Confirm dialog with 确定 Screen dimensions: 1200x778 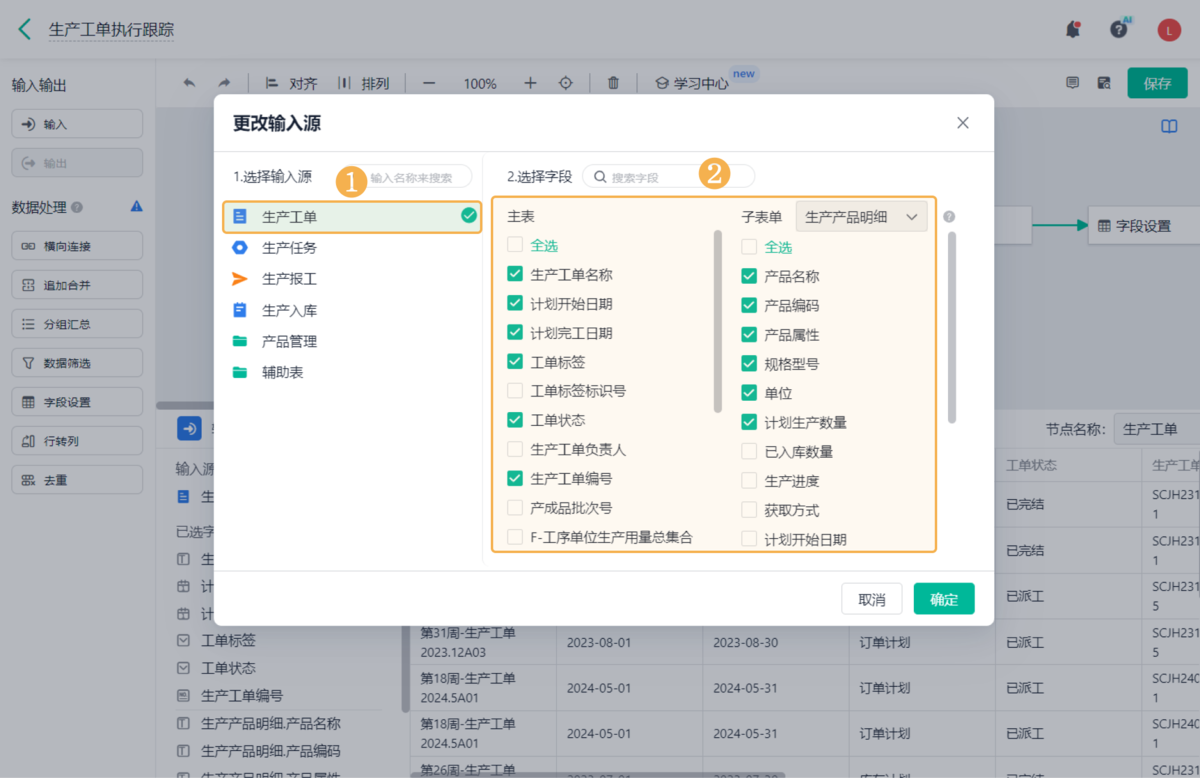coord(944,599)
